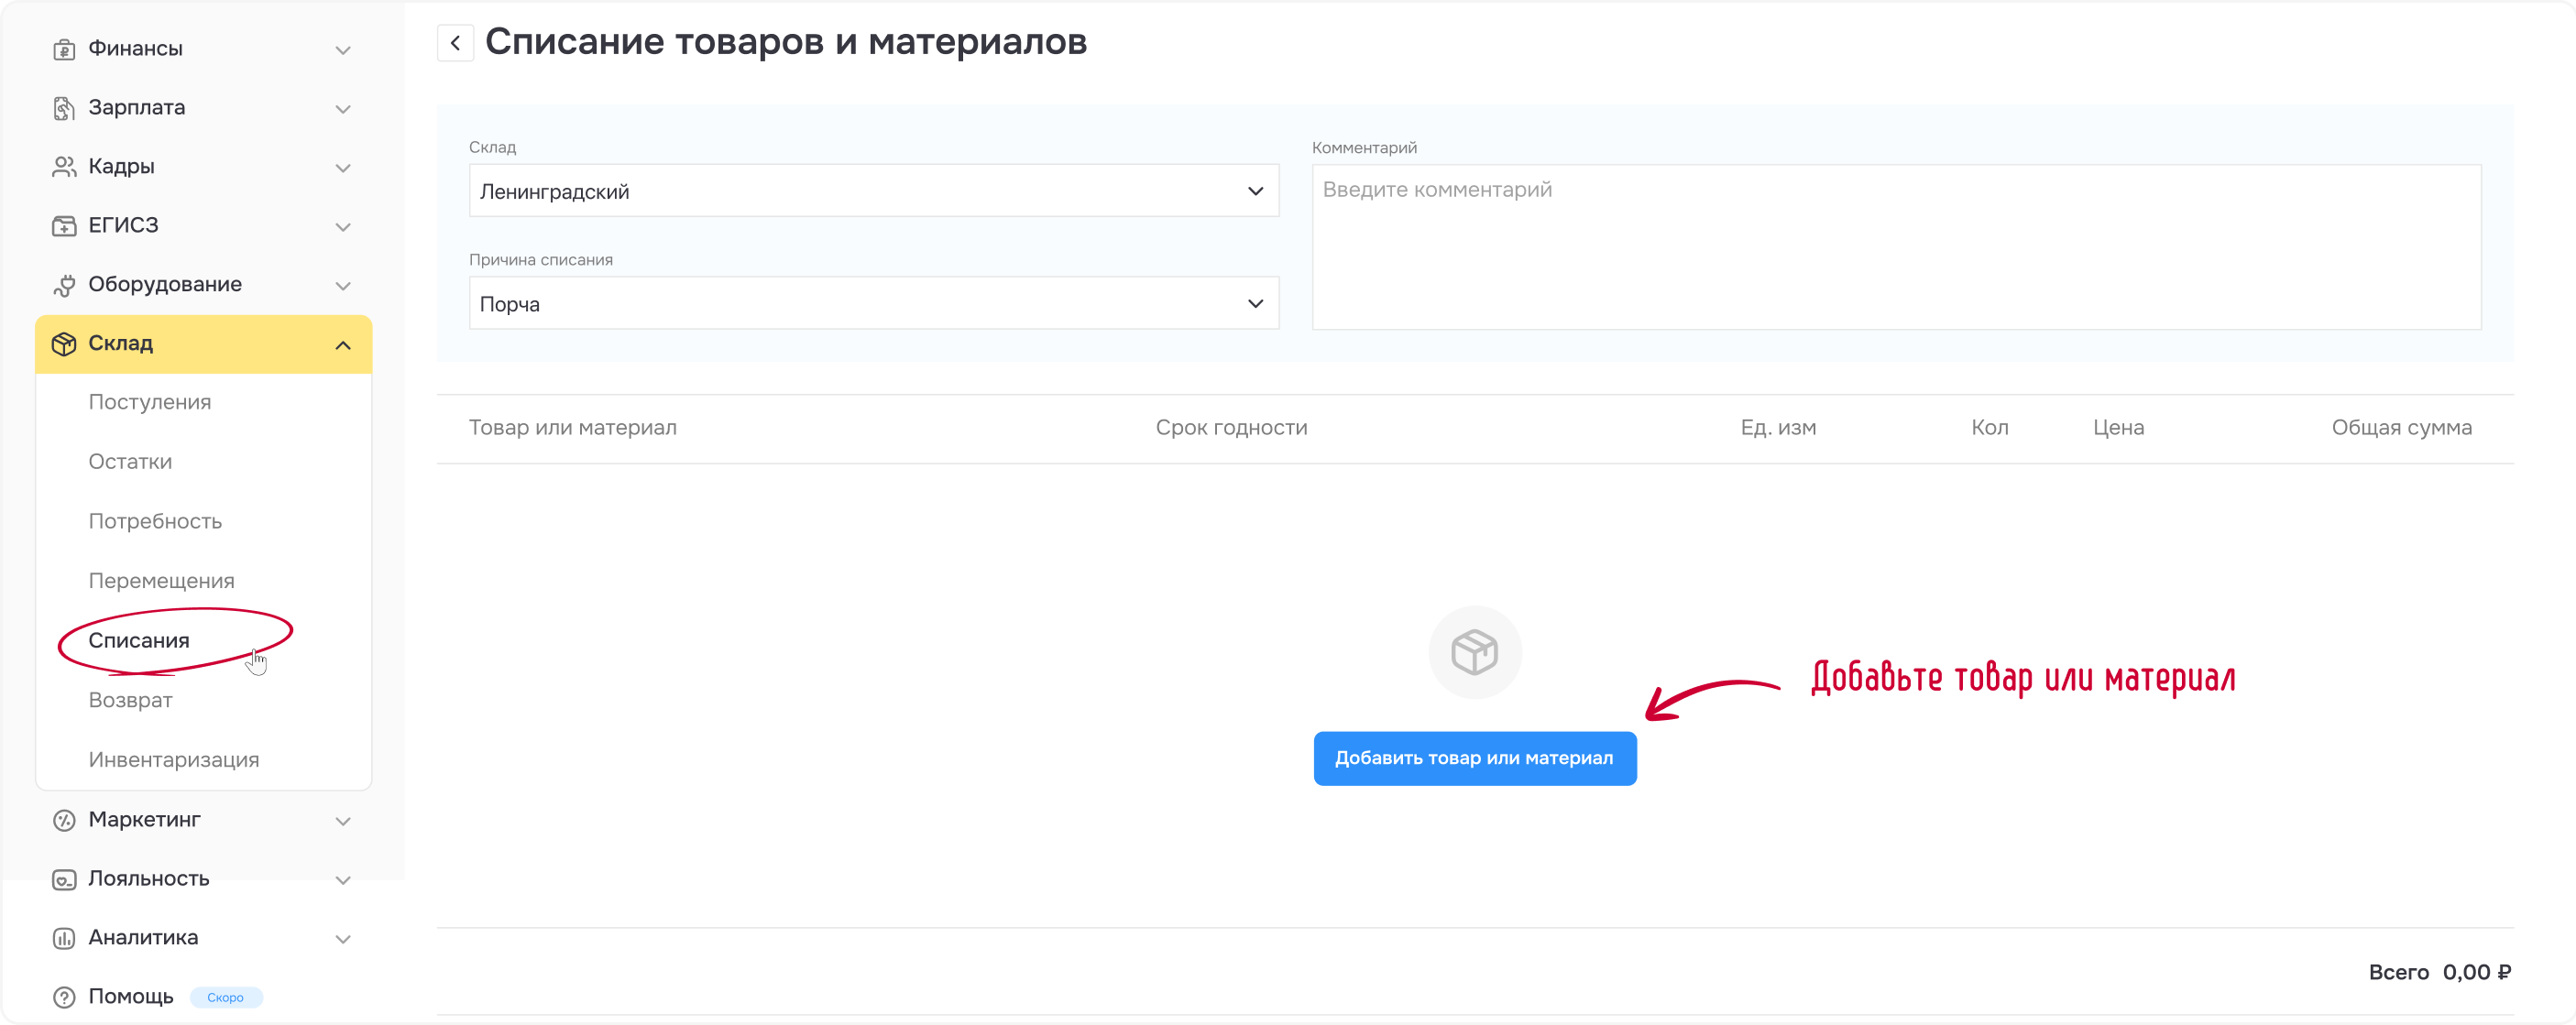Click the Оборудование plug icon
Viewport: 2576px width, 1025px height.
coord(64,285)
